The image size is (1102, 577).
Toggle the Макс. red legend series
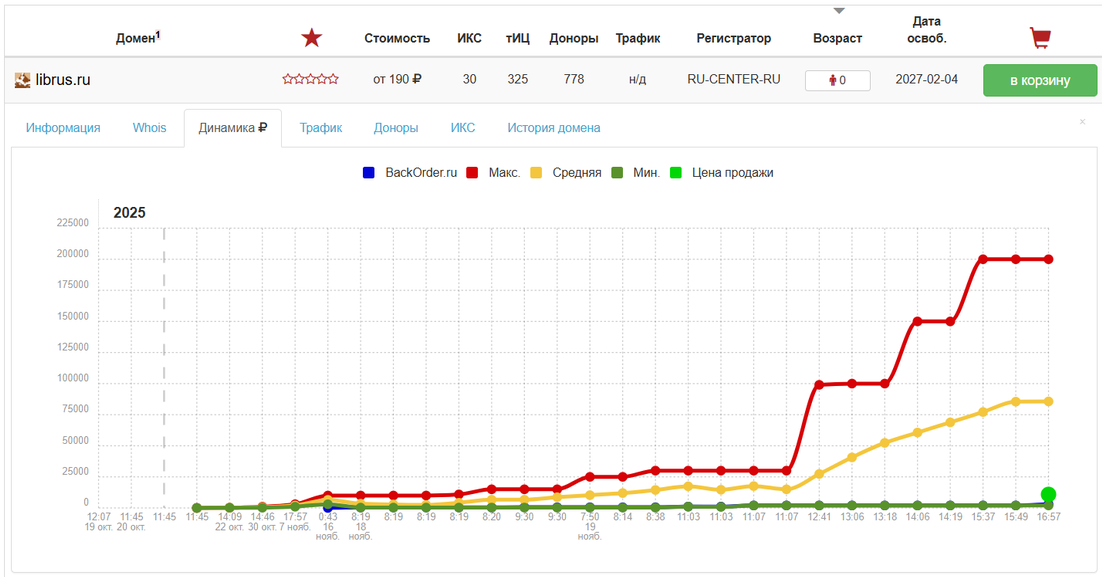[472, 173]
